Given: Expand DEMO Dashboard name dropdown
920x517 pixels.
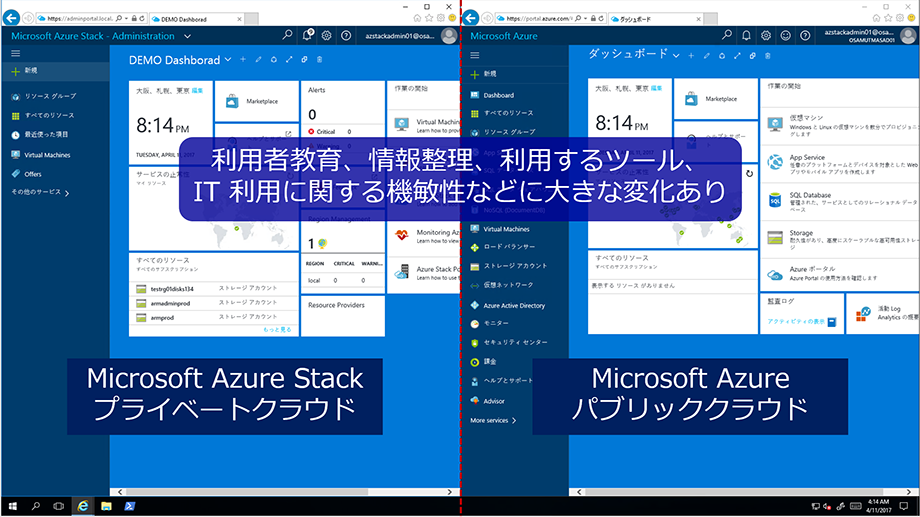Looking at the screenshot, I should click(x=228, y=60).
